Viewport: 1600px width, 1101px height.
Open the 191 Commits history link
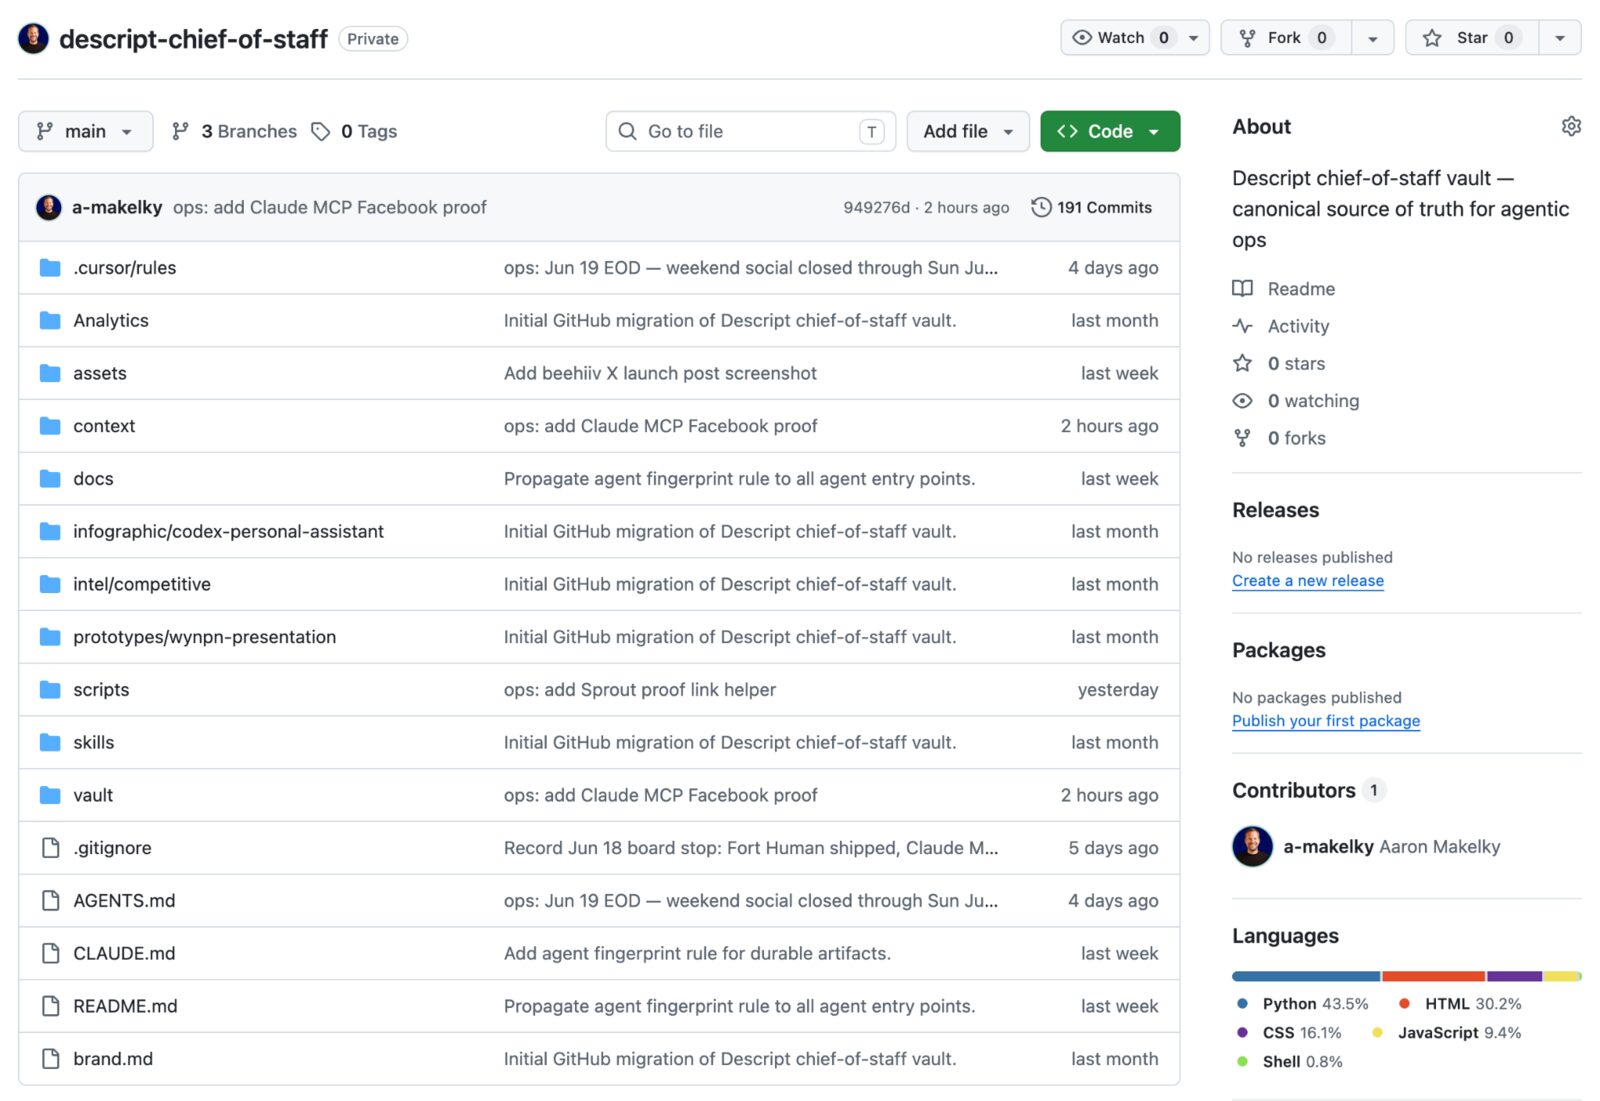[1092, 207]
